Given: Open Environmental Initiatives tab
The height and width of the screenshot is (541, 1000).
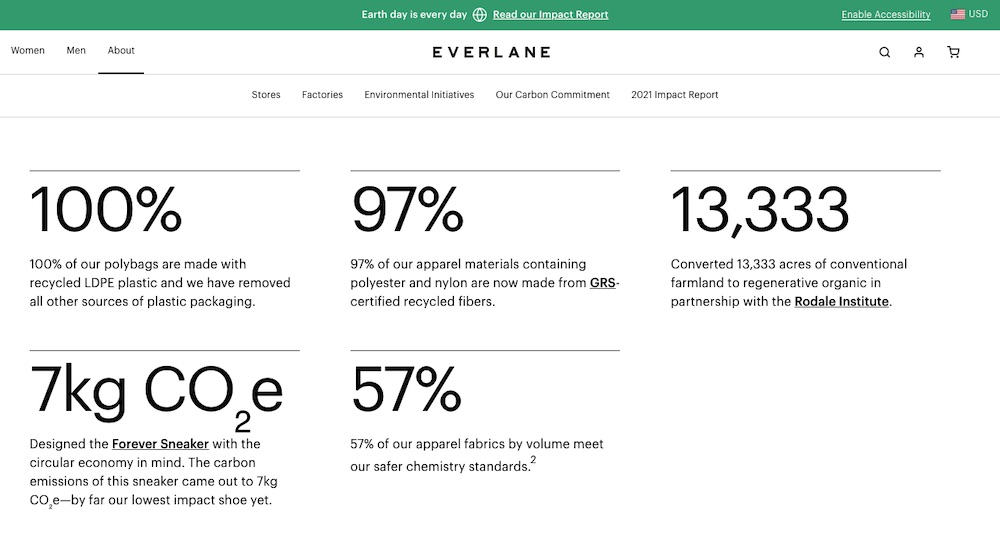Looking at the screenshot, I should coord(419,94).
